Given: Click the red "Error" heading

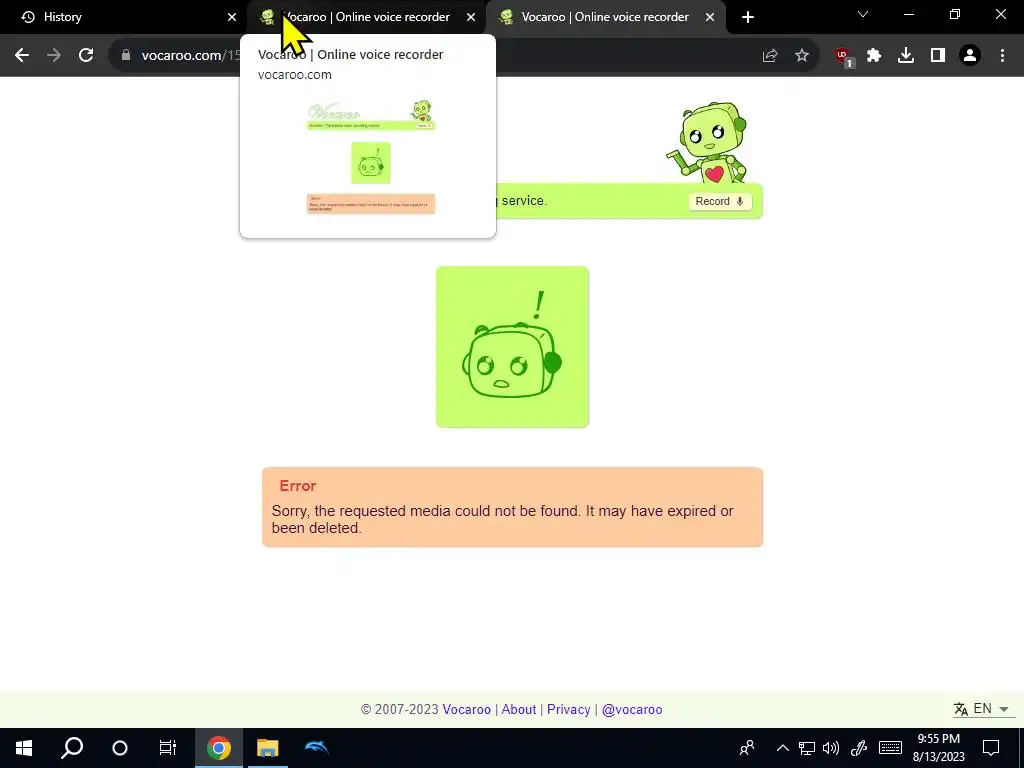Looking at the screenshot, I should [298, 486].
